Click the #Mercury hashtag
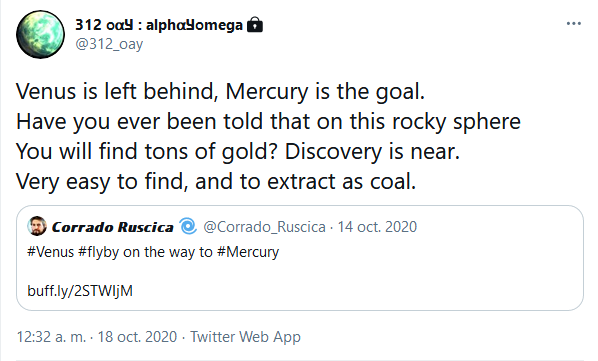 click(x=248, y=252)
